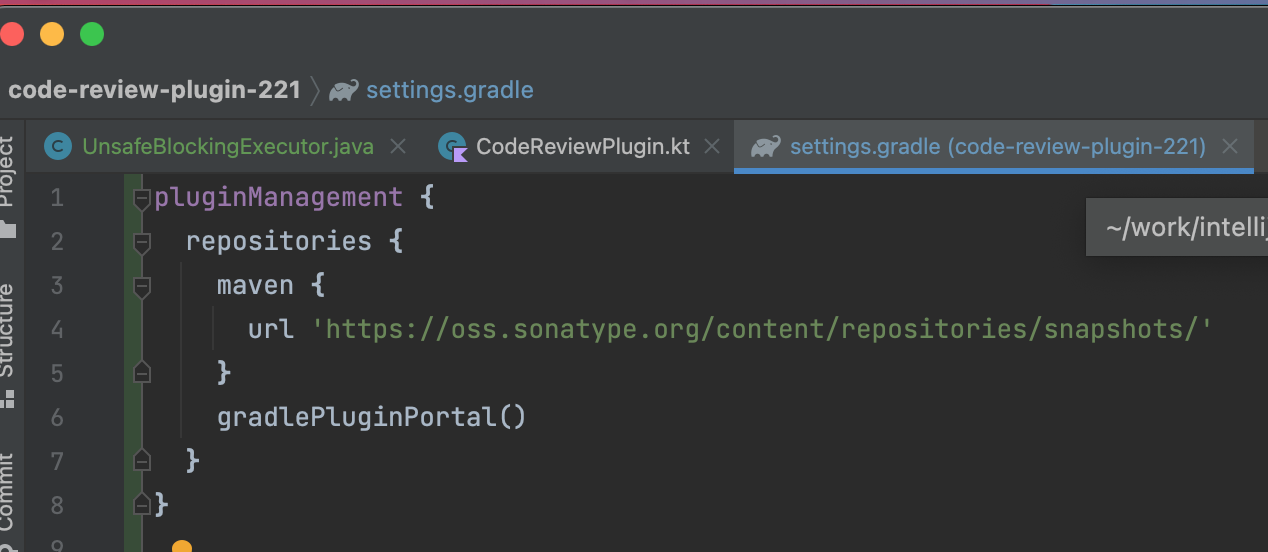Click the fold end marker on line 5

tap(142, 372)
